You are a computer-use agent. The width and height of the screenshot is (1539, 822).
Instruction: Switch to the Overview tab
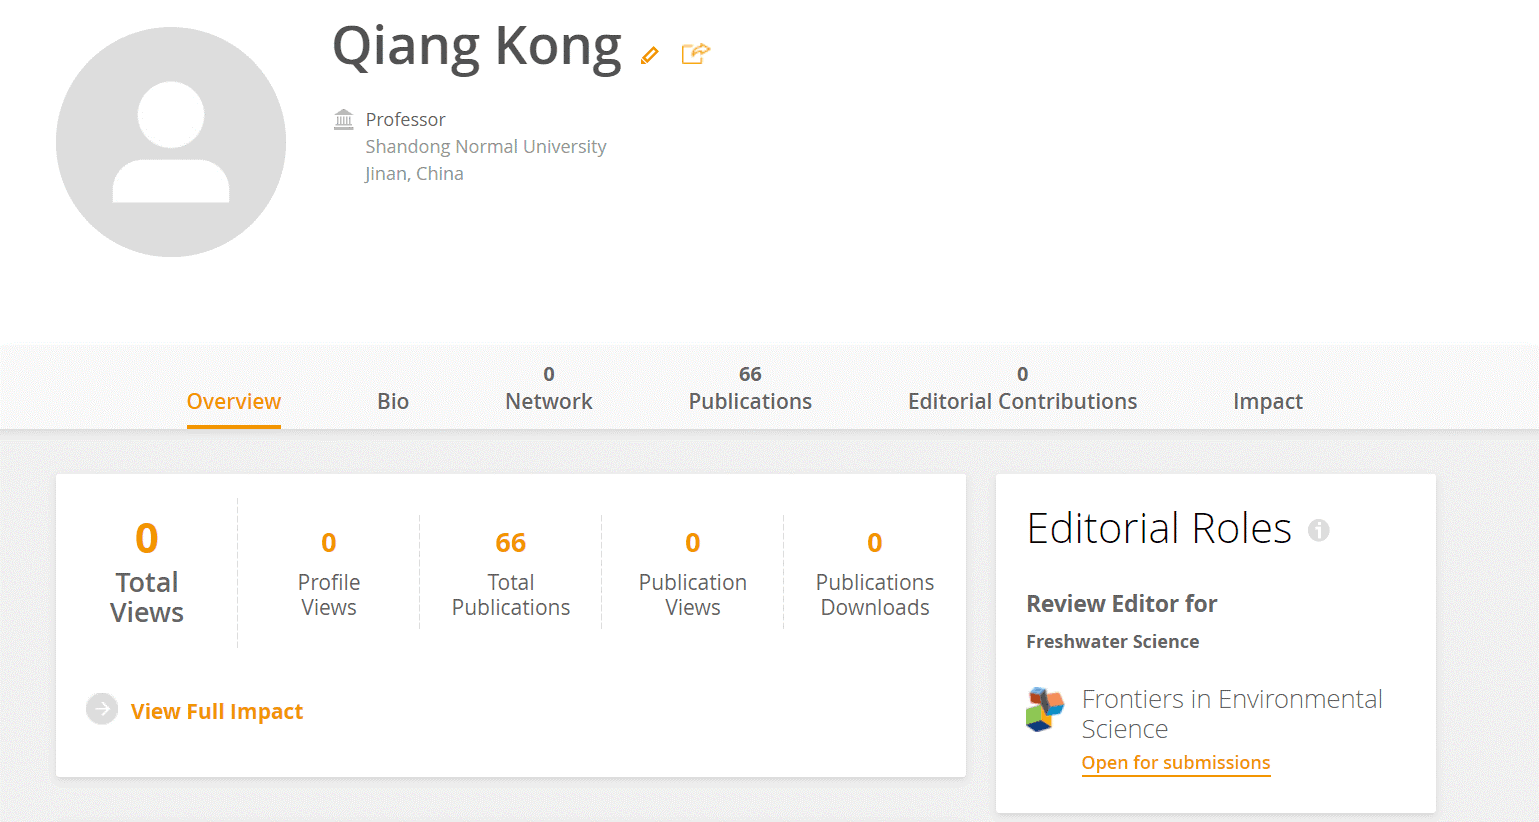[x=234, y=401]
